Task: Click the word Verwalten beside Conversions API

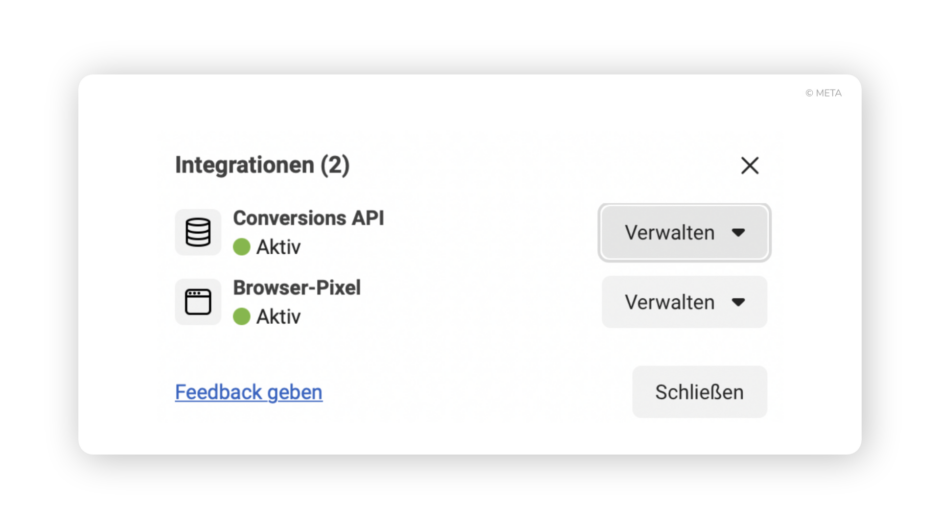Action: [x=670, y=233]
